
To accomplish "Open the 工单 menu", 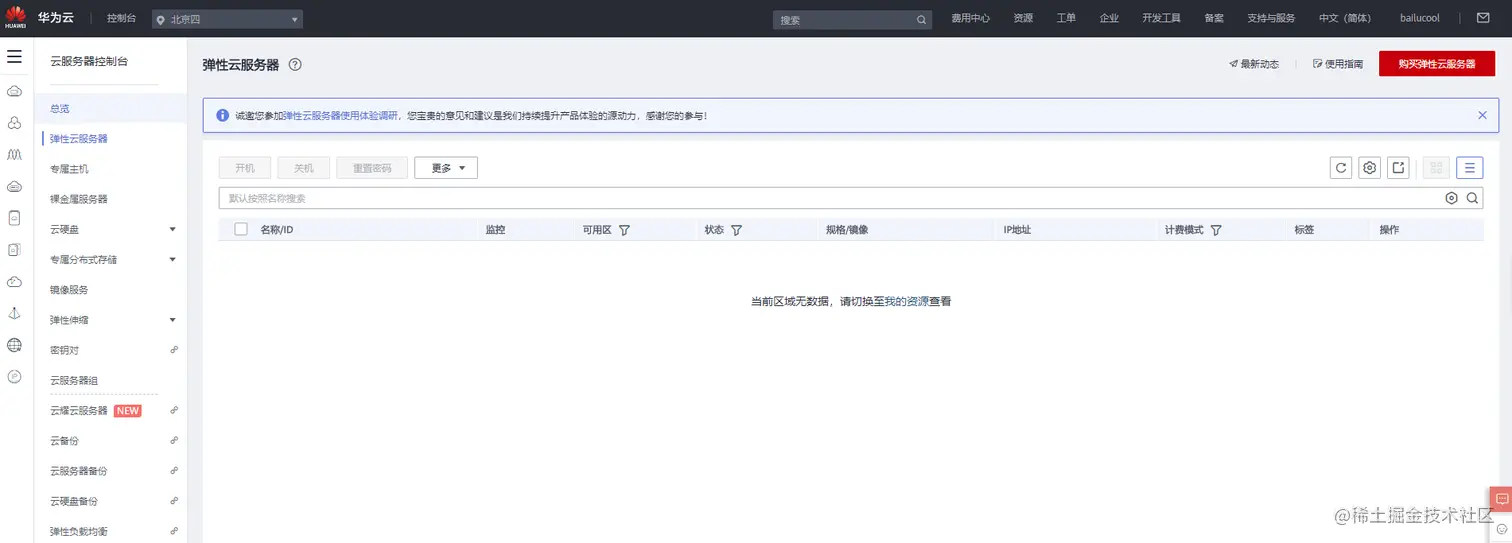I will [1066, 19].
